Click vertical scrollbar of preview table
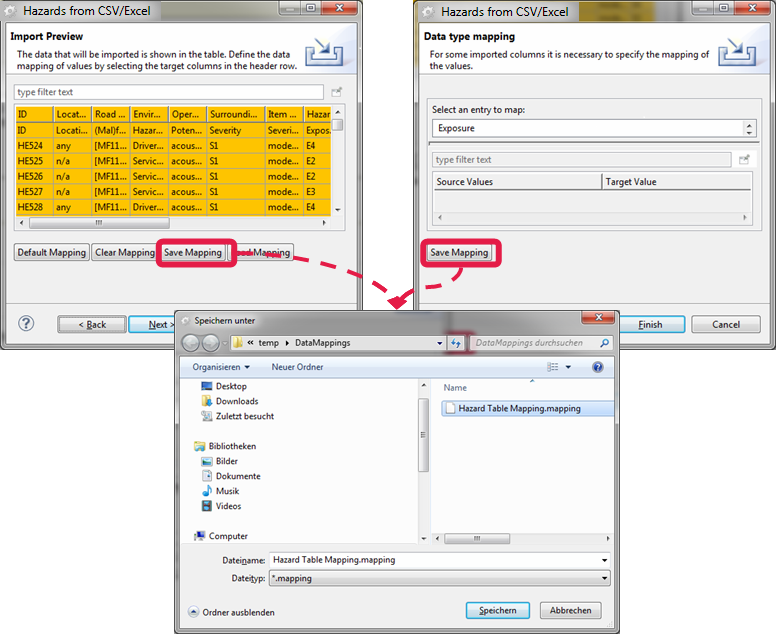 click(x=338, y=124)
